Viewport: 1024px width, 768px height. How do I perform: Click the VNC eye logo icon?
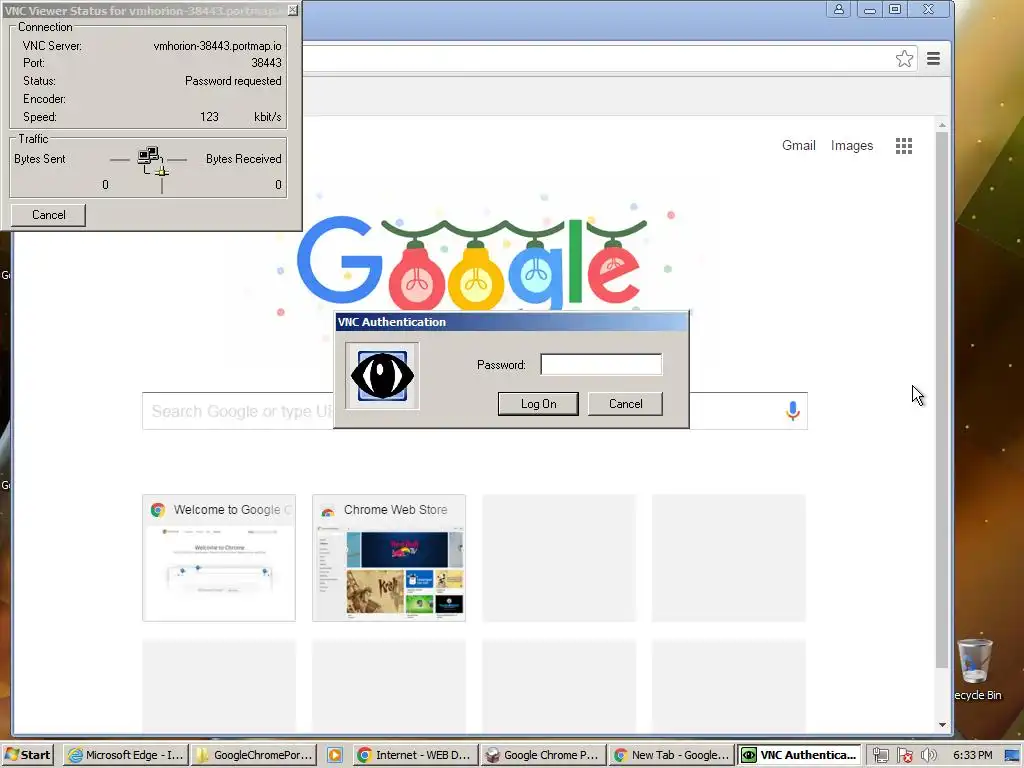382,376
